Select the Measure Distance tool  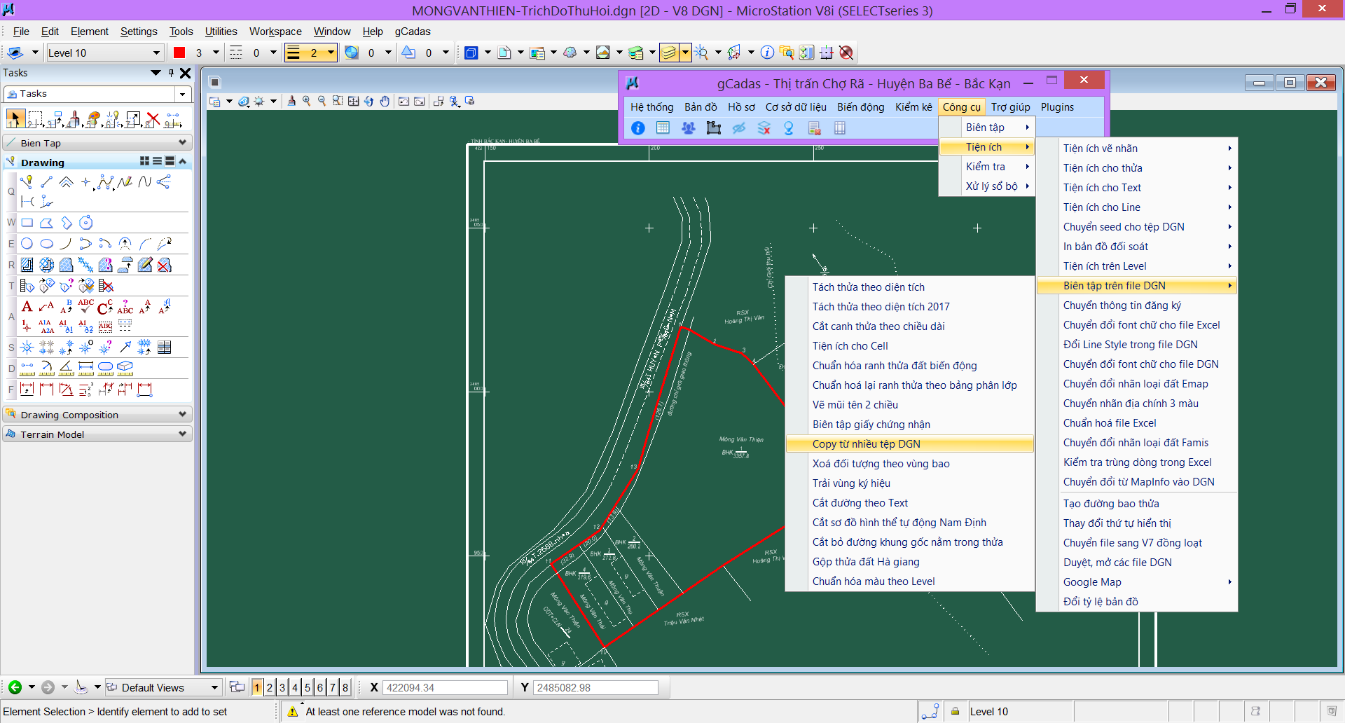(27, 369)
